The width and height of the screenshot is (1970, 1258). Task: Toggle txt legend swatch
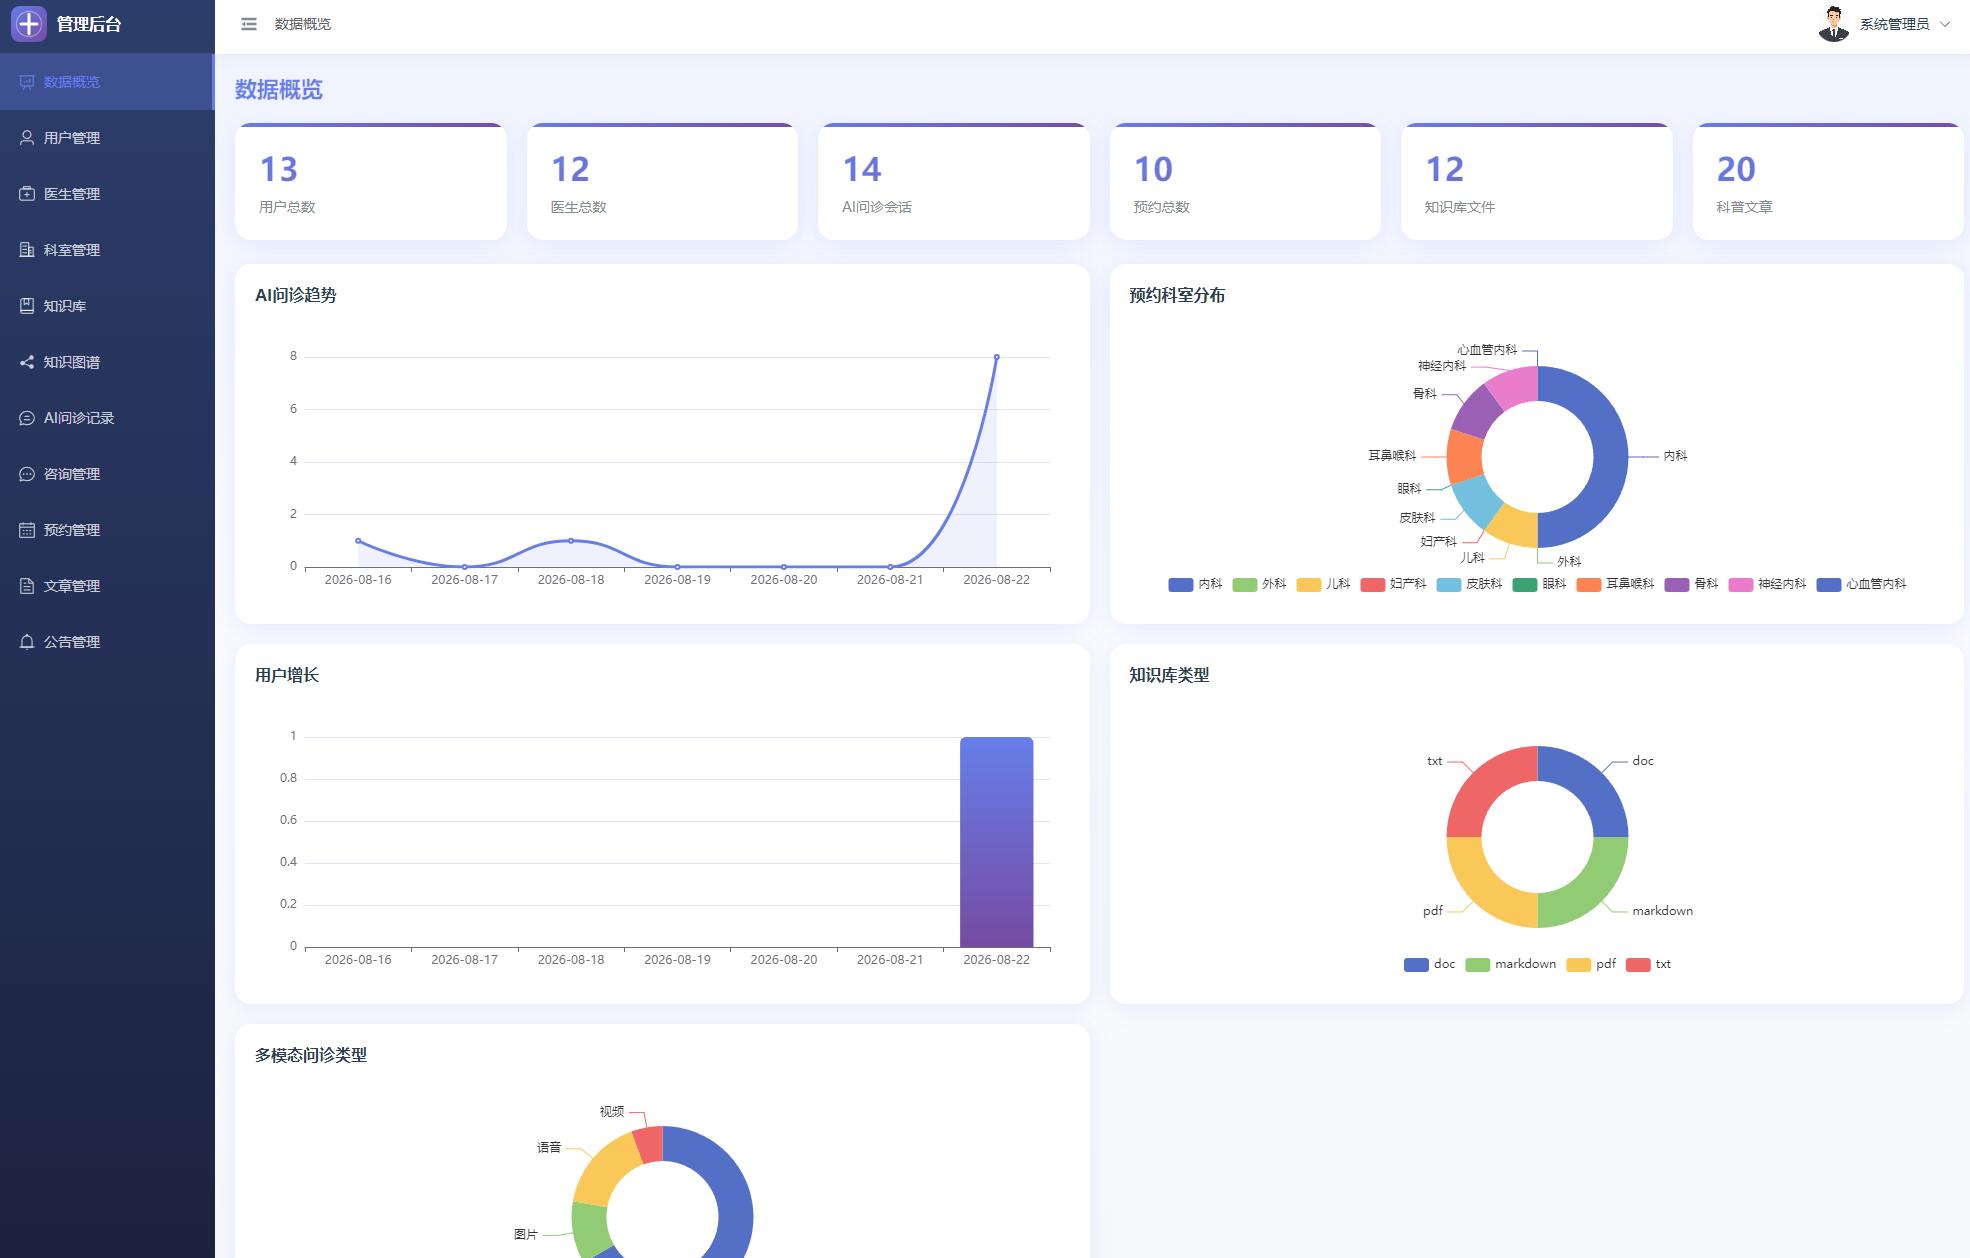pyautogui.click(x=1638, y=964)
